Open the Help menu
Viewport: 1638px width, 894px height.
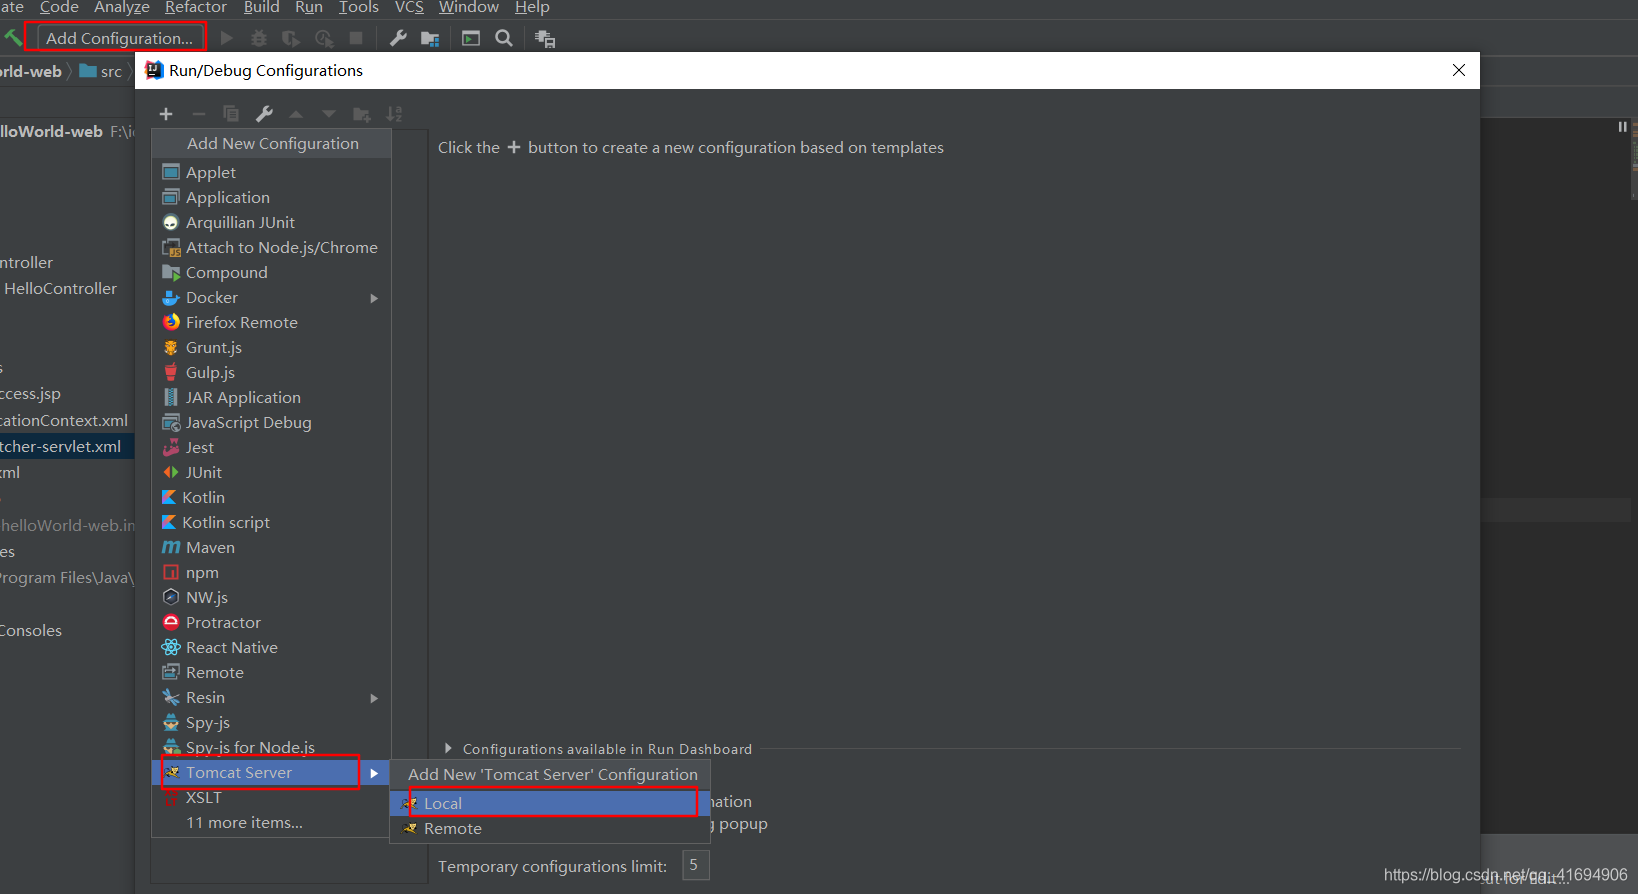(532, 8)
